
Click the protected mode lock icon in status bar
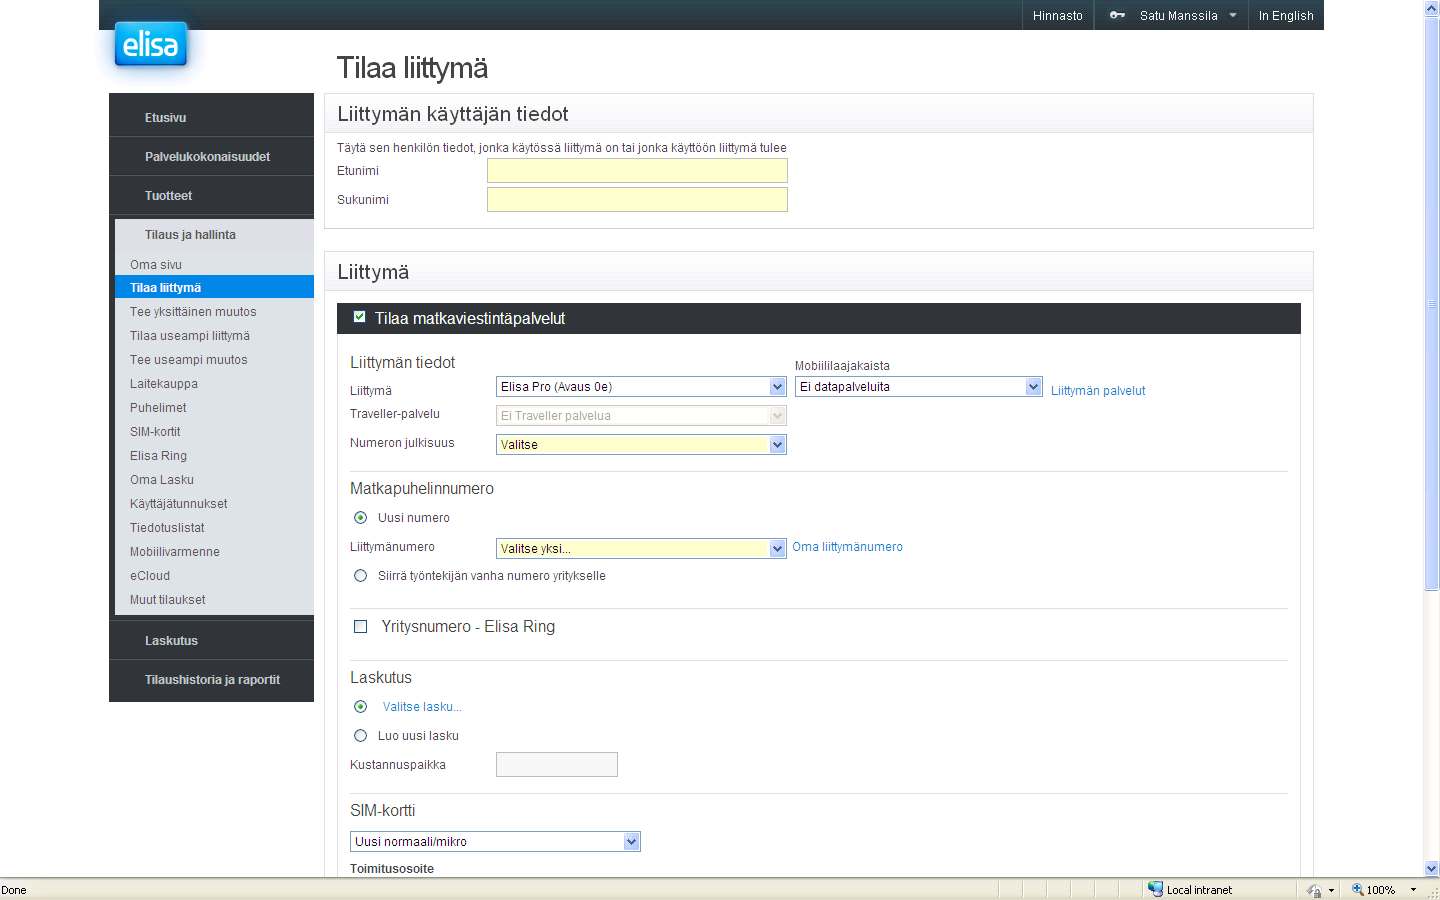1314,889
